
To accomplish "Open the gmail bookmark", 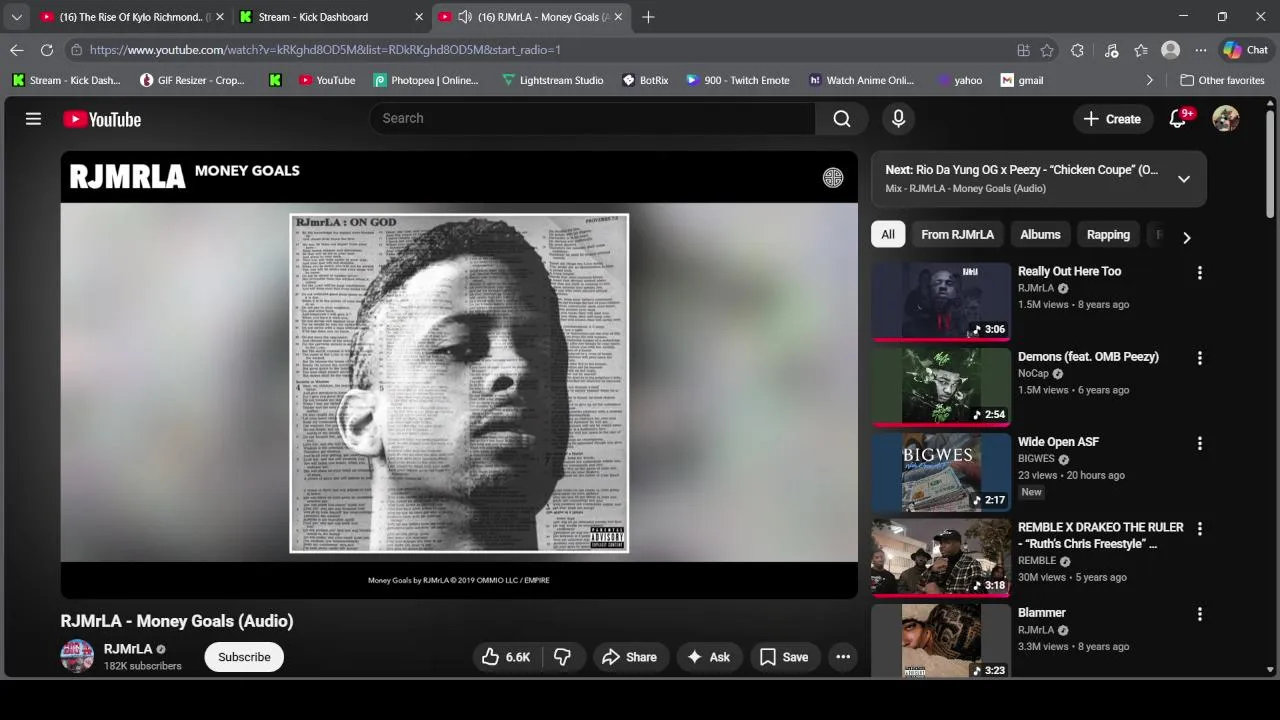I will pos(1022,80).
